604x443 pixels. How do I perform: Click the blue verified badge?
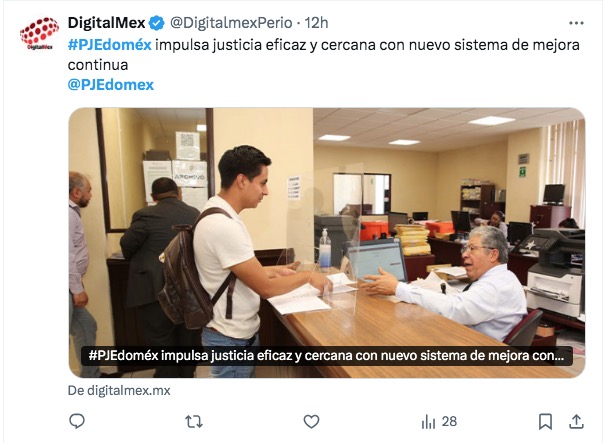156,23
